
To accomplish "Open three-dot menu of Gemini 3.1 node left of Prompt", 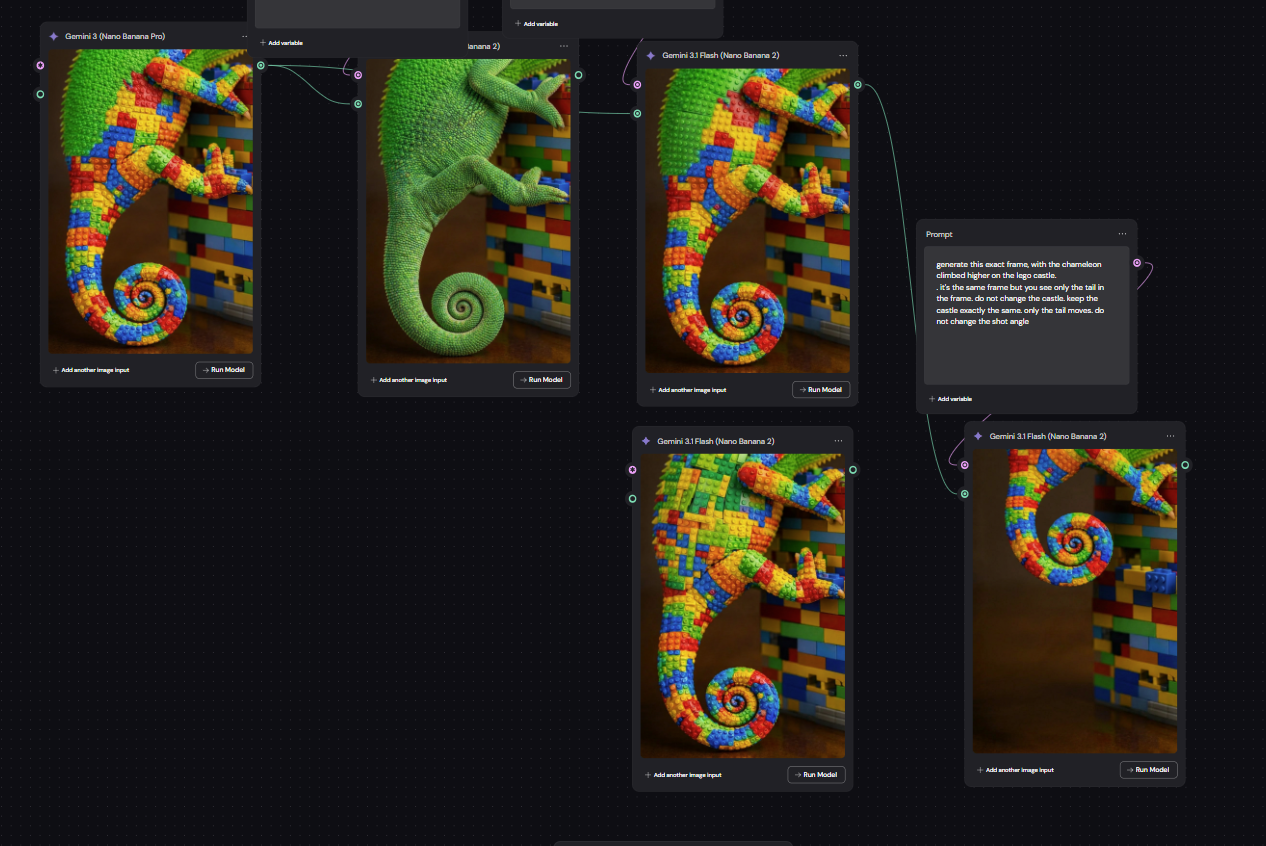I will coord(843,56).
